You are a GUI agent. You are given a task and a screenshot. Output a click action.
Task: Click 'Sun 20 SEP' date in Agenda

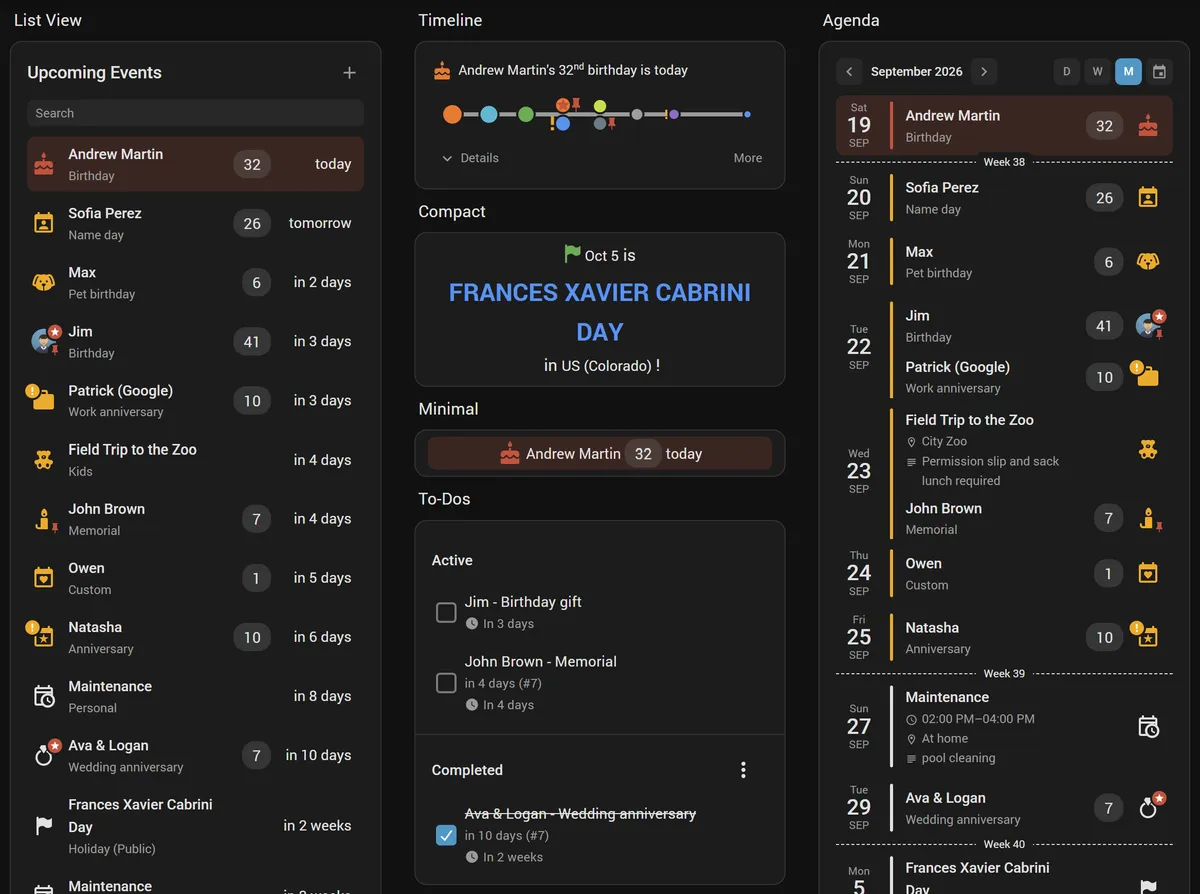(x=859, y=197)
